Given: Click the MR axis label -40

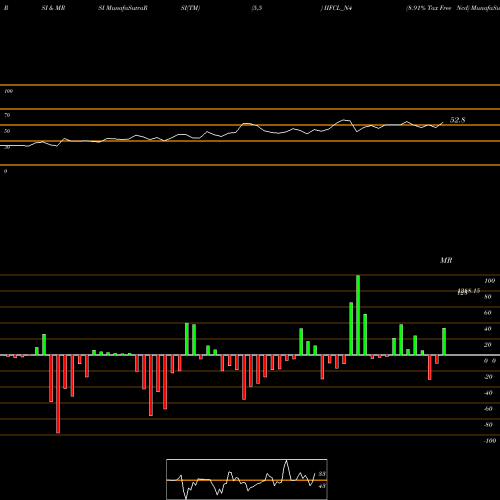Looking at the screenshot, I should [x=488, y=393].
